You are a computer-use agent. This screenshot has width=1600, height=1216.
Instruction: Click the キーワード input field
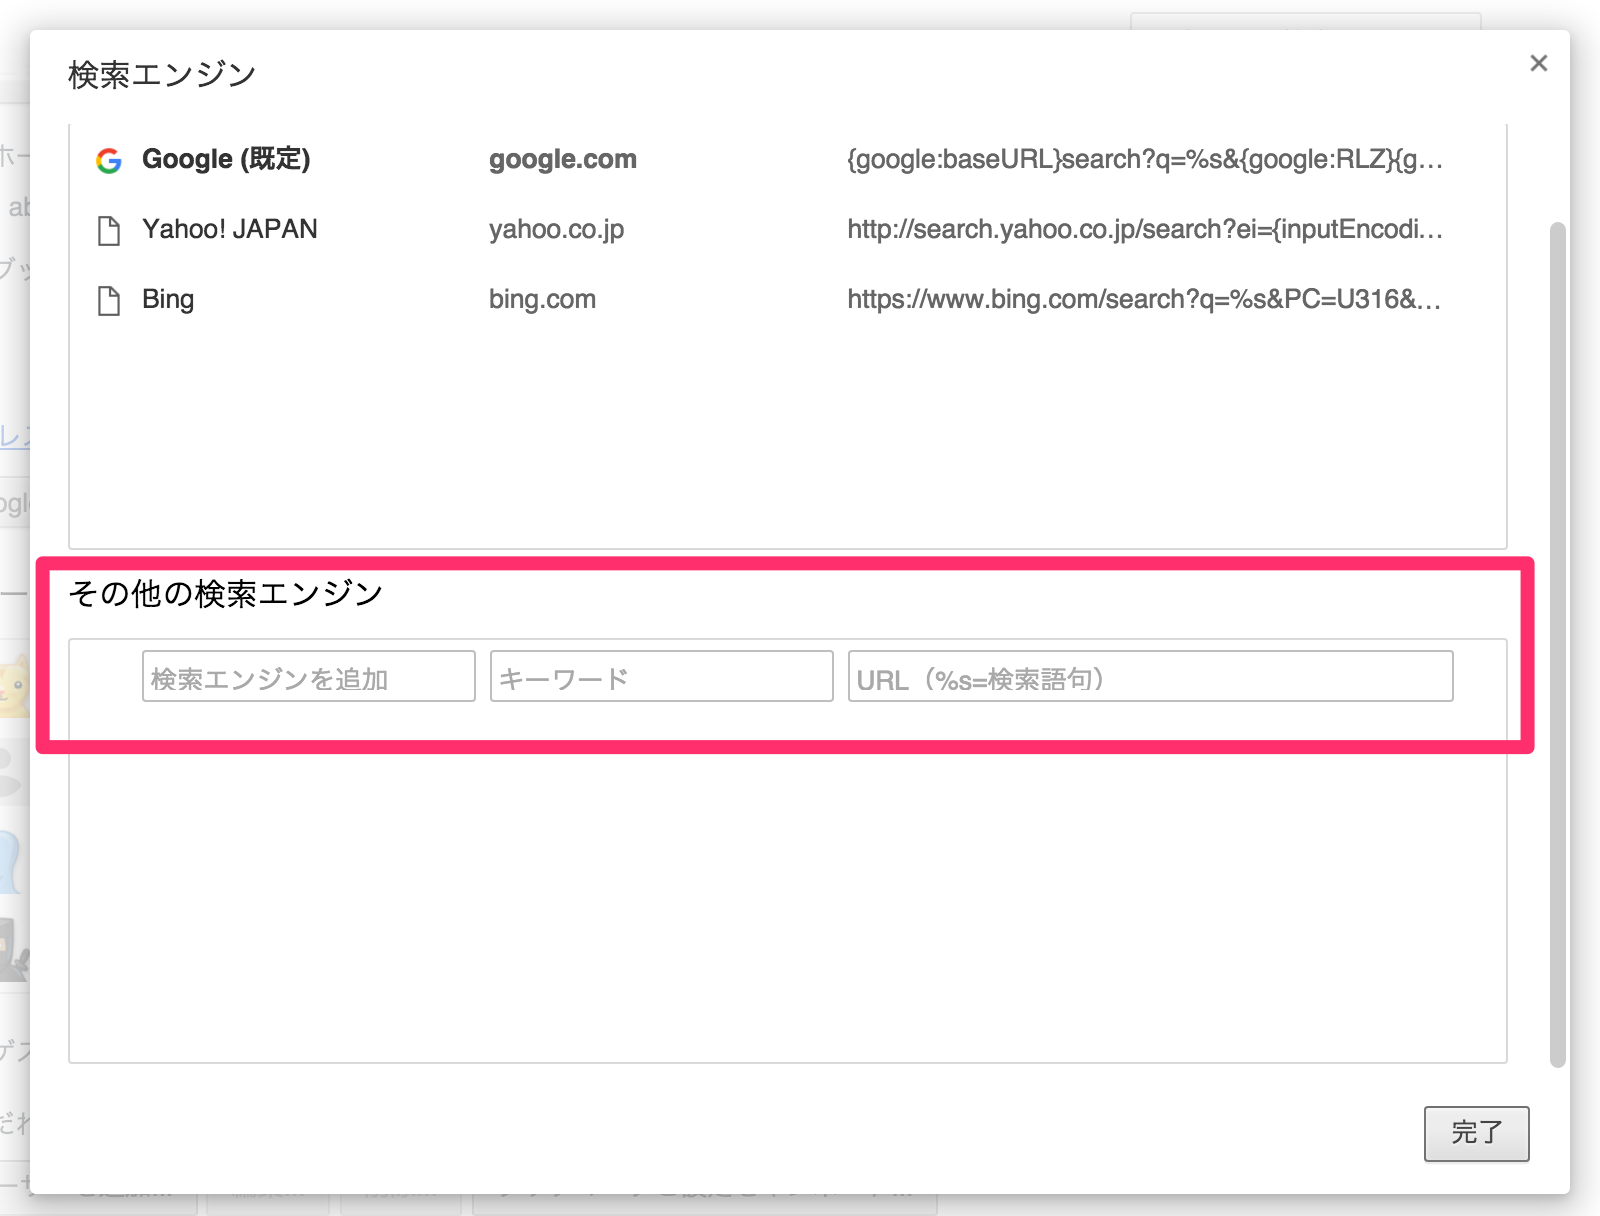[660, 676]
